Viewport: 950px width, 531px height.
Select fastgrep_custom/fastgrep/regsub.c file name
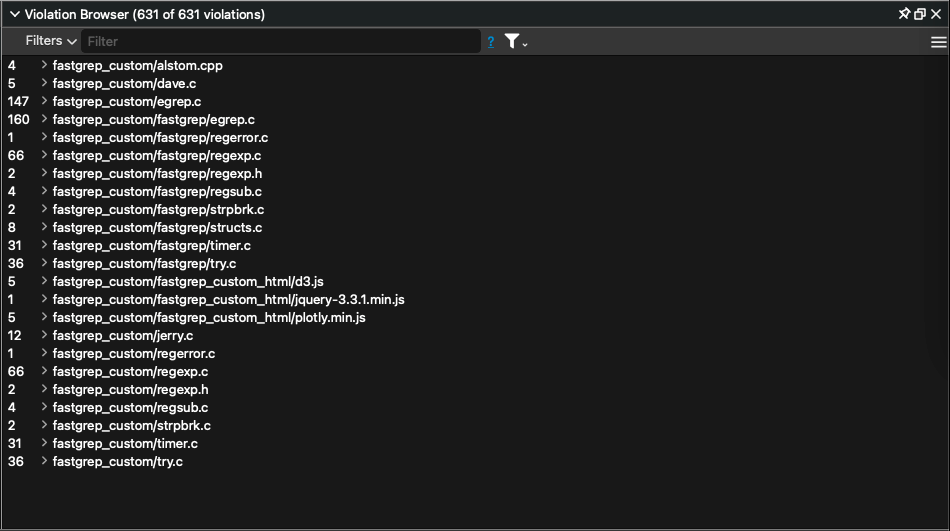click(158, 192)
